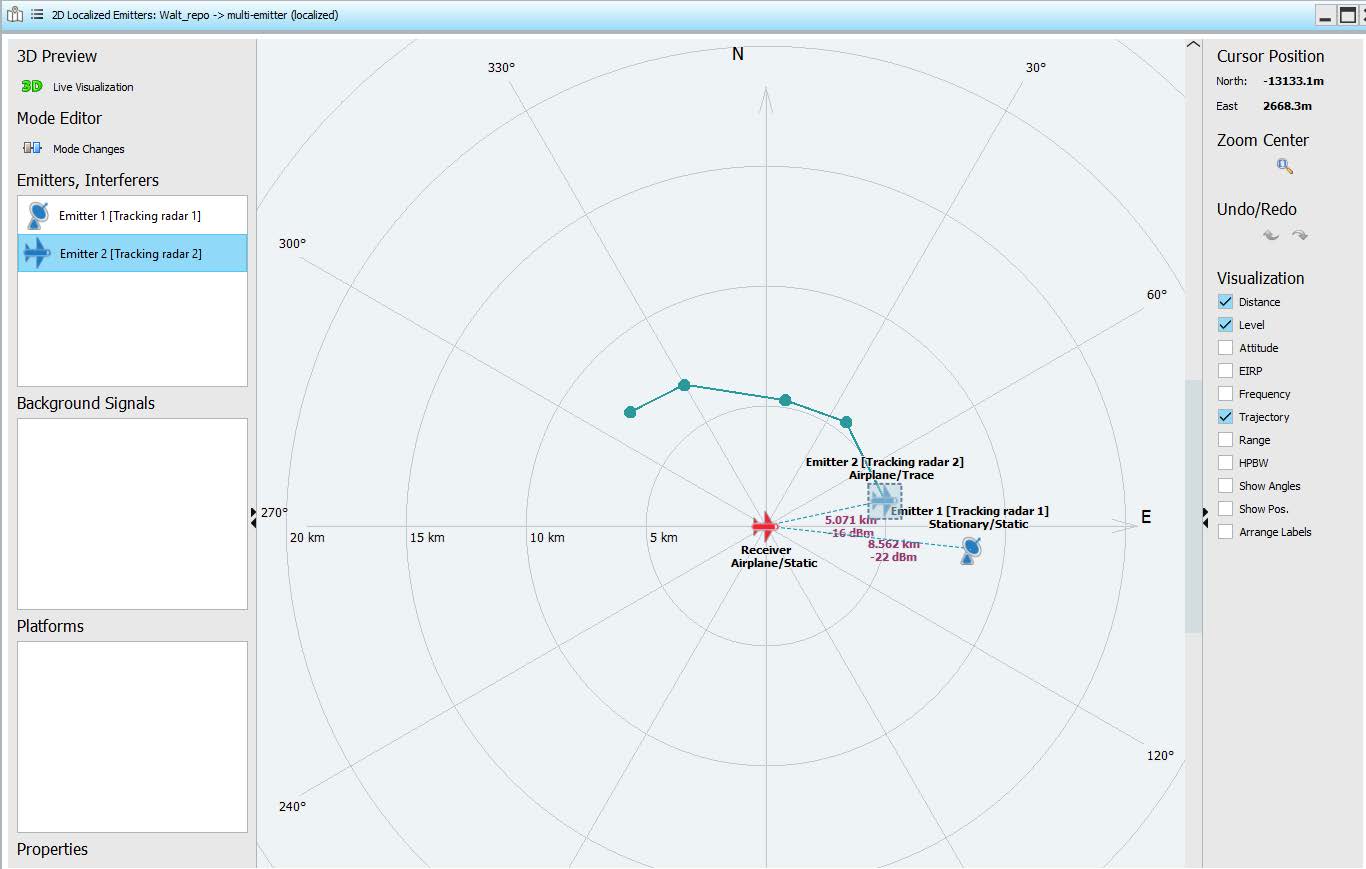Select the red Receiver airplane on the map
Image resolution: width=1366 pixels, height=869 pixels.
[x=765, y=525]
